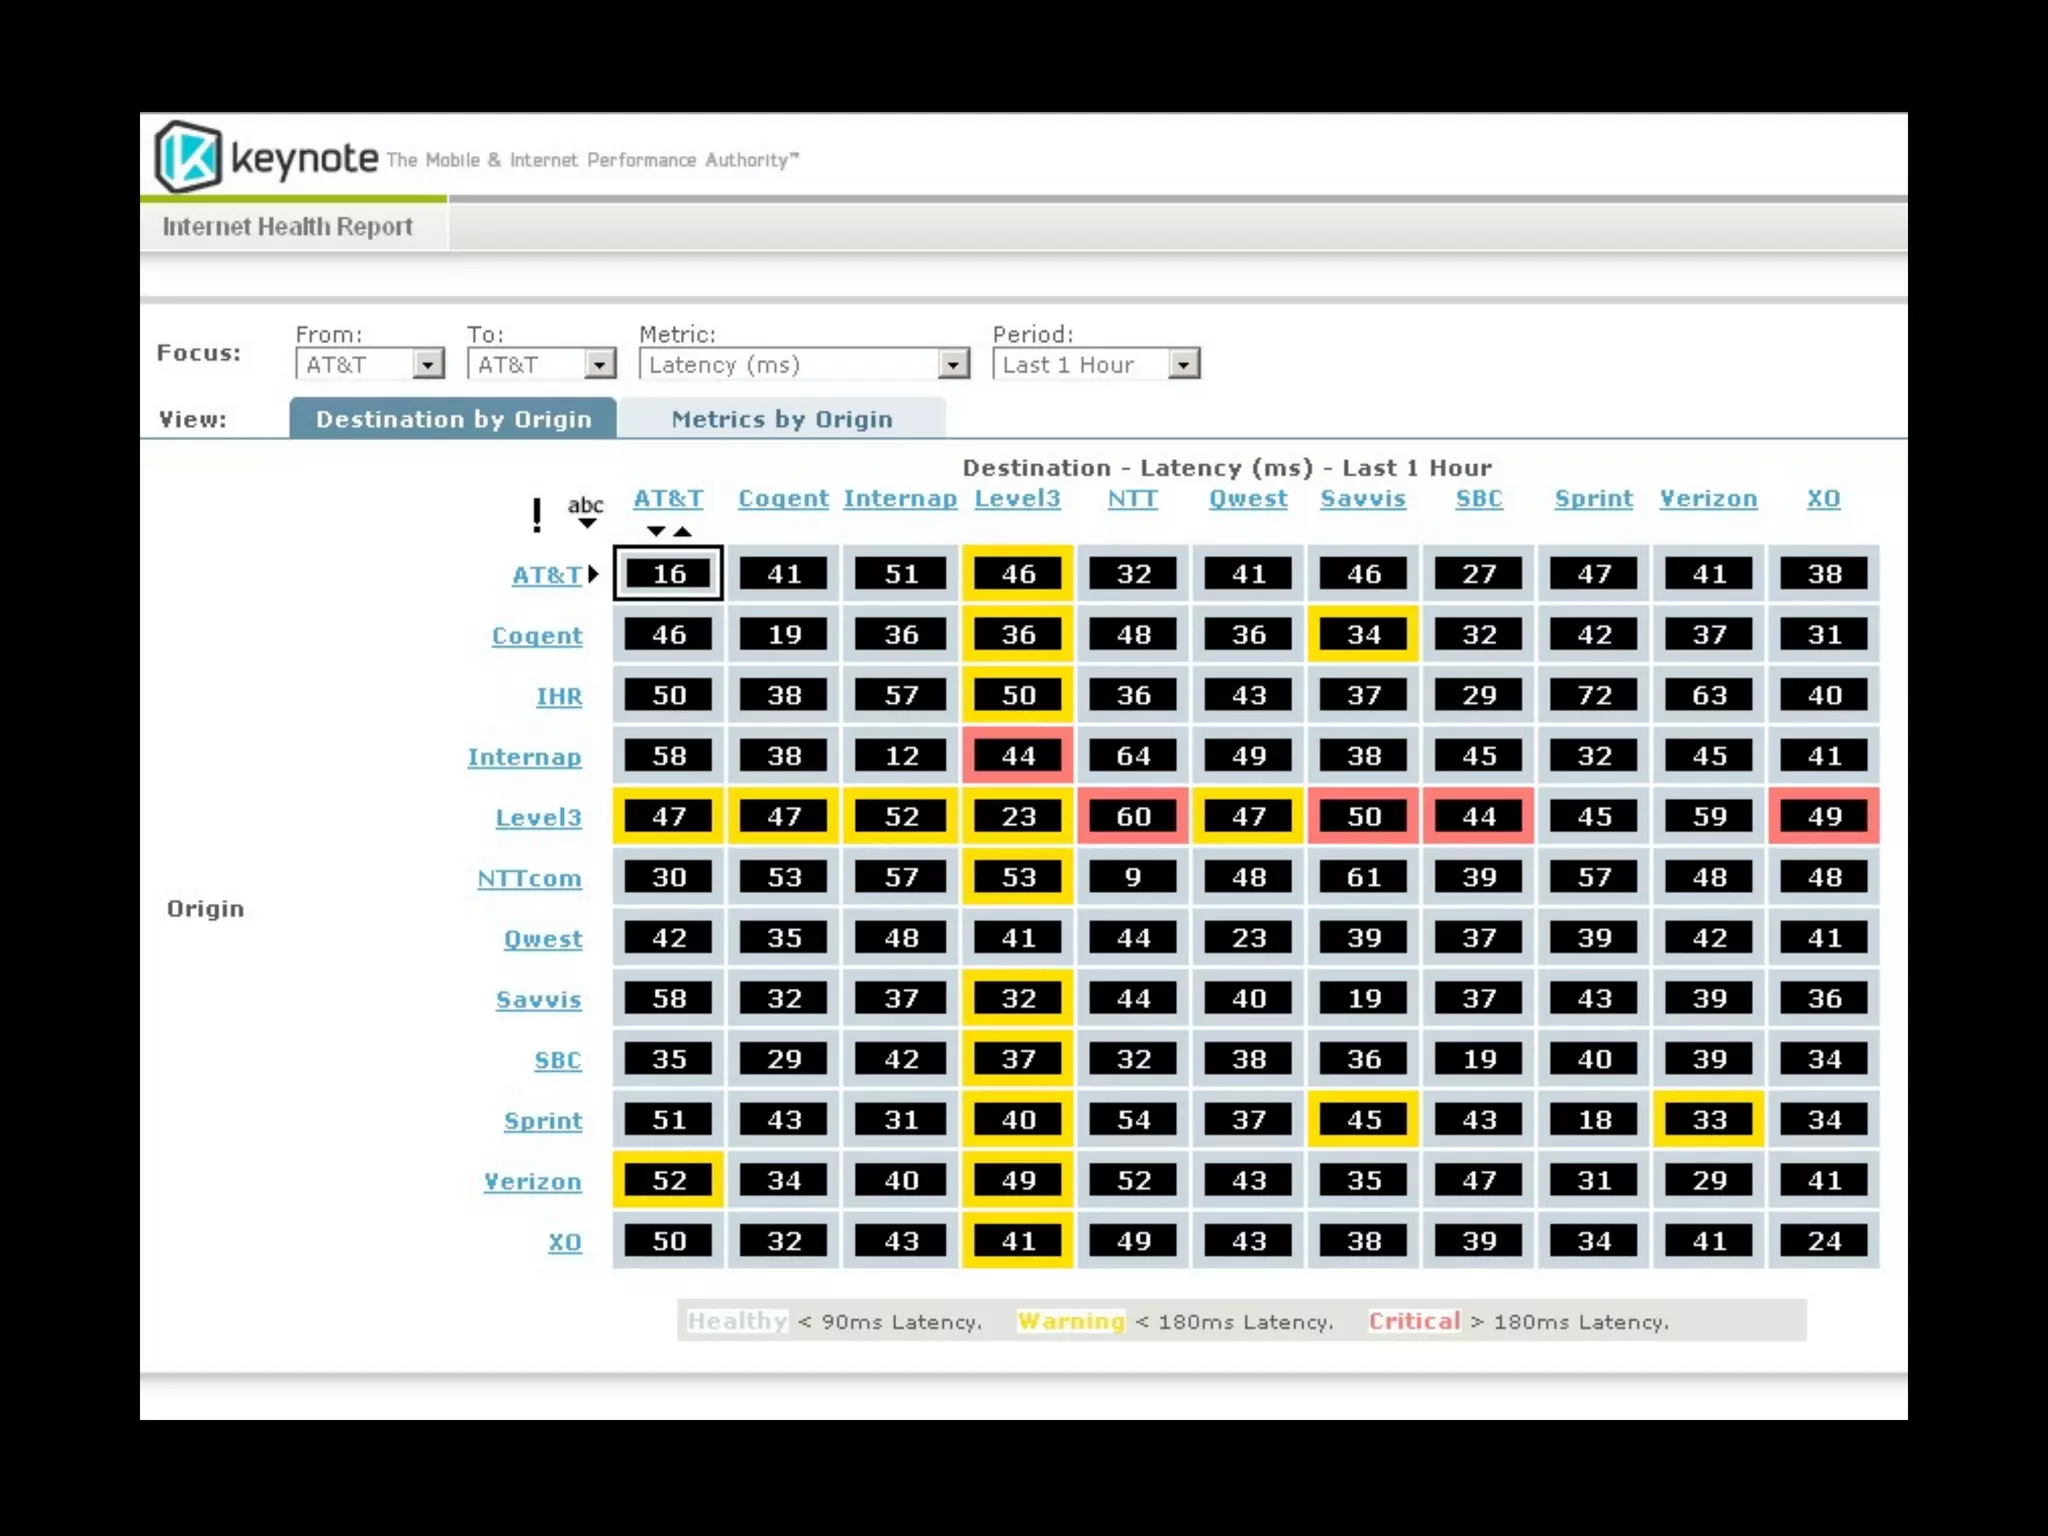Click the red Level3 to NTT cell 60
Screen dimensions: 2048x1536
[x=1133, y=816]
